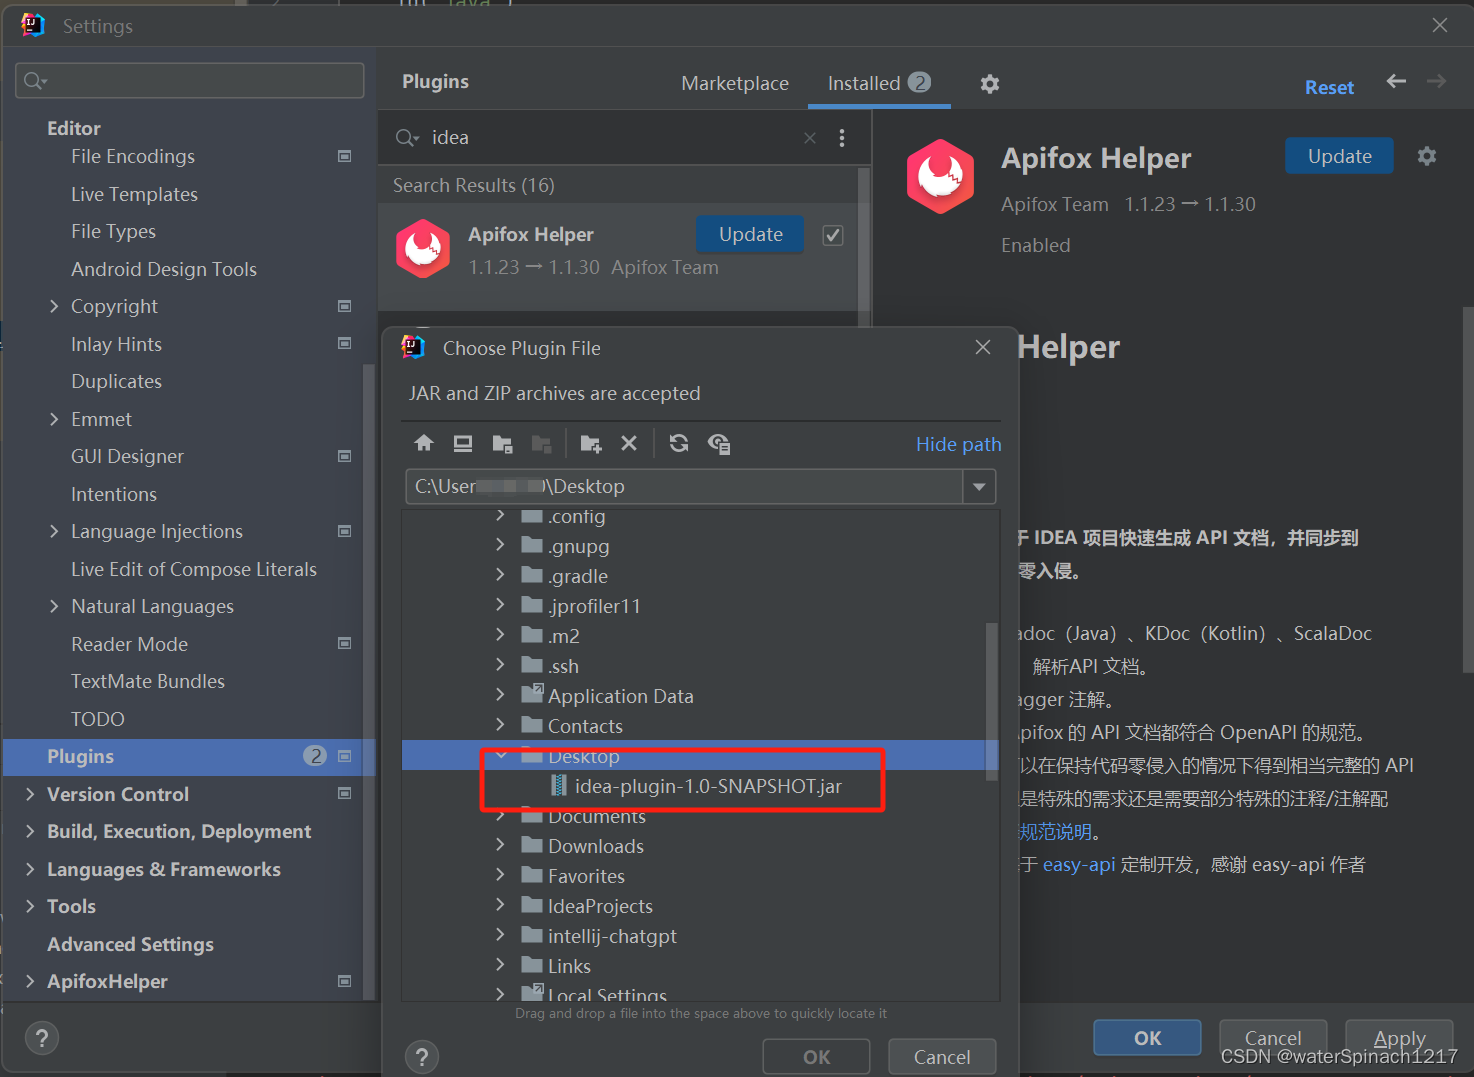Go to home directory in file chooser

[x=424, y=443]
